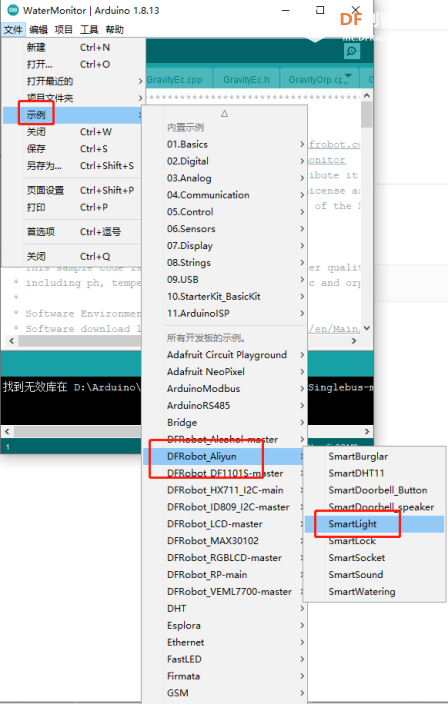Expand the 05.Control examples
The image size is (448, 705).
[225, 212]
